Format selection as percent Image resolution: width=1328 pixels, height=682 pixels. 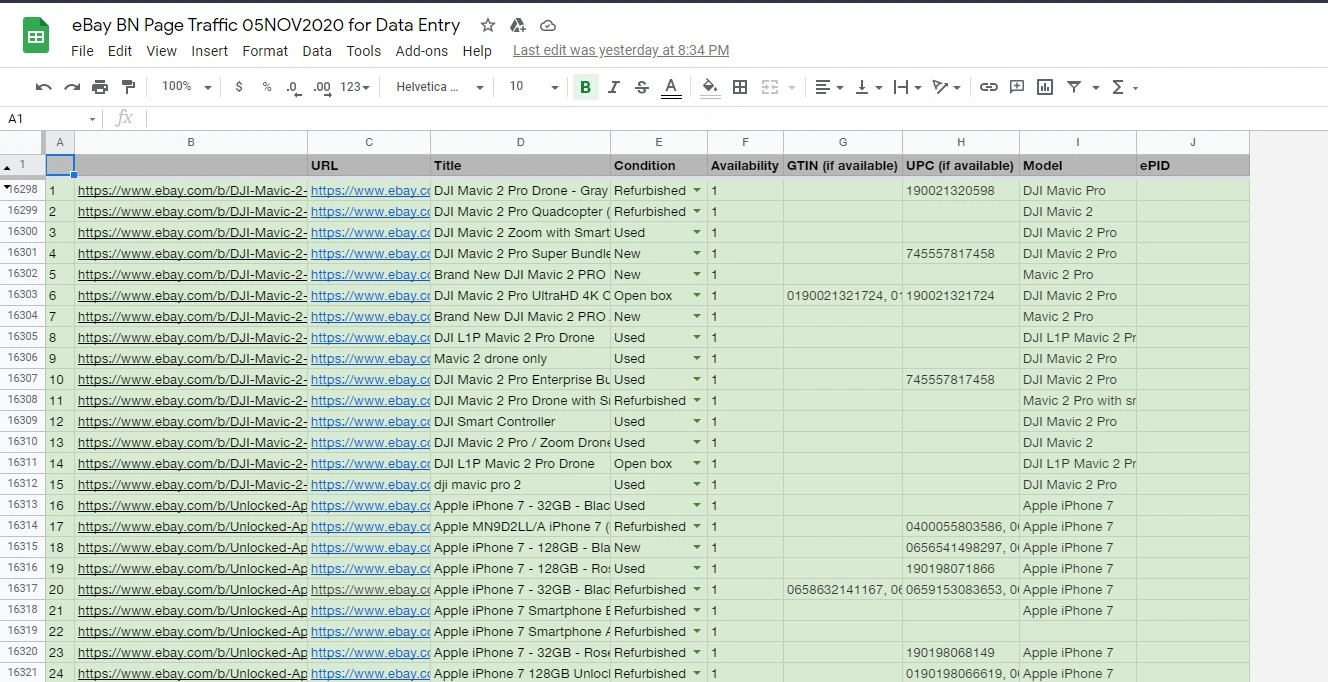[x=267, y=87]
